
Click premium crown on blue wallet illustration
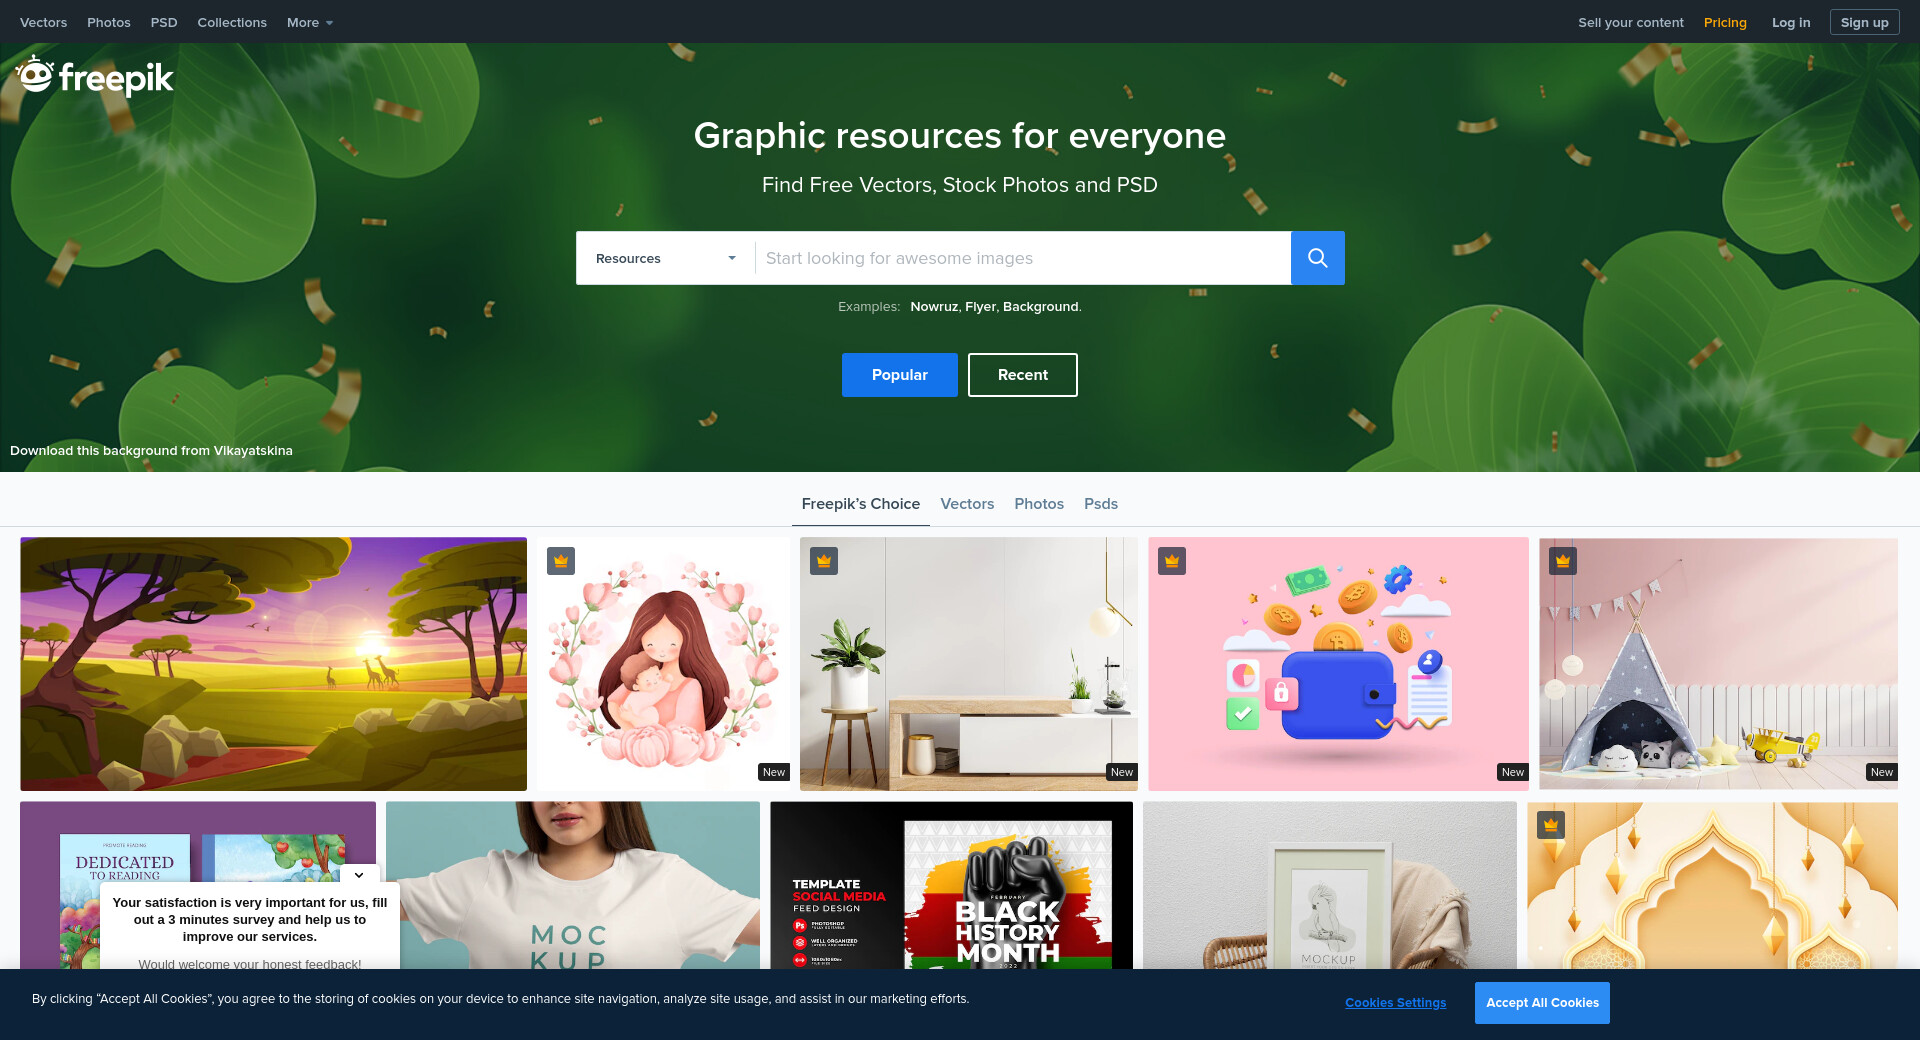1172,562
